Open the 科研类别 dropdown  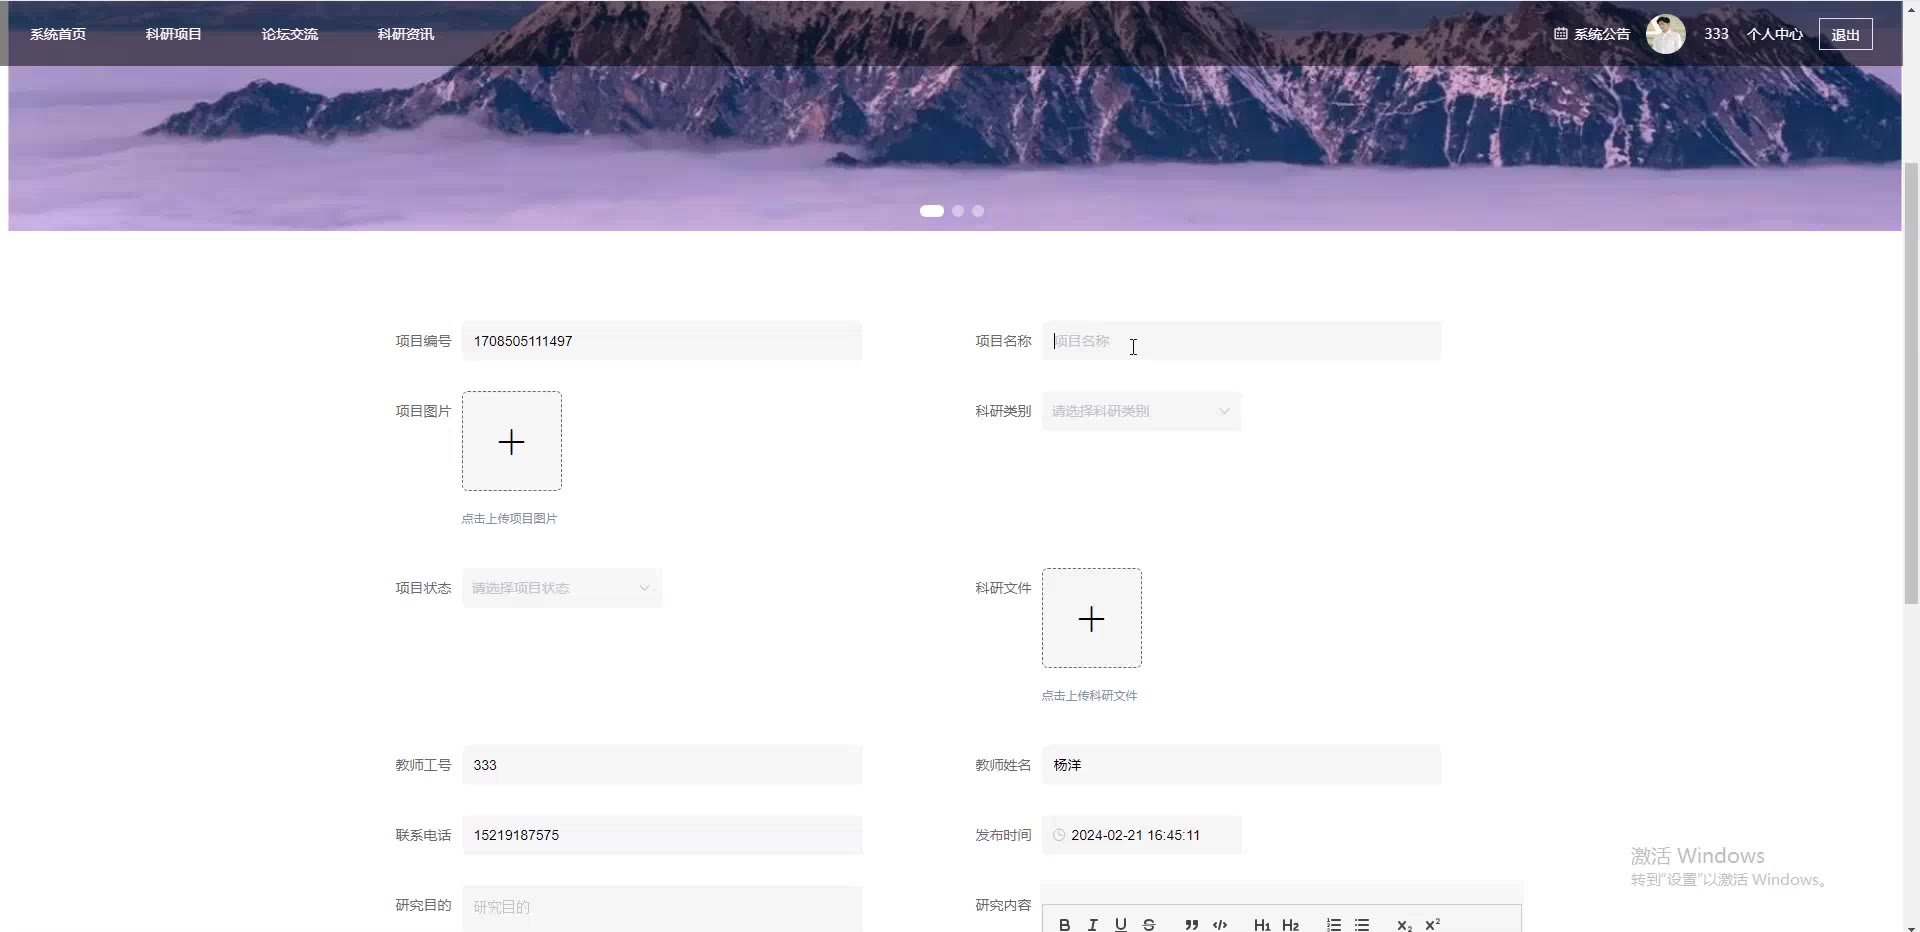[1141, 411]
